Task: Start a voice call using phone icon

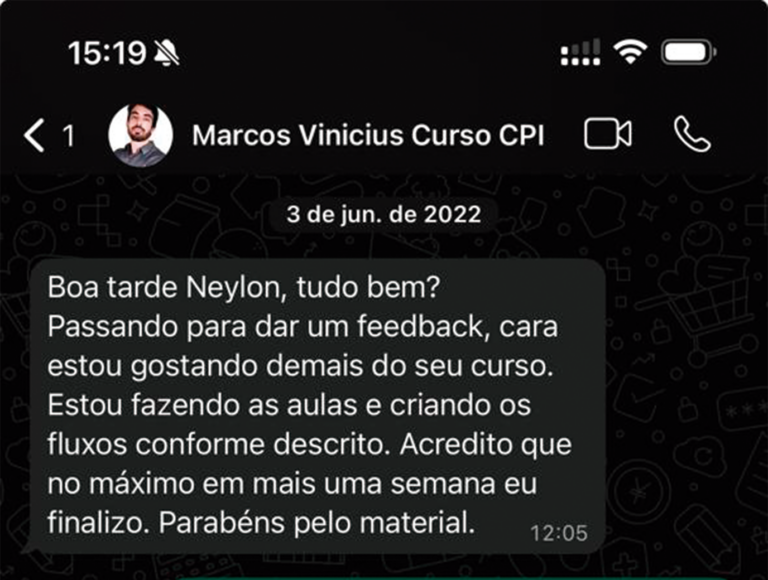Action: [x=692, y=134]
